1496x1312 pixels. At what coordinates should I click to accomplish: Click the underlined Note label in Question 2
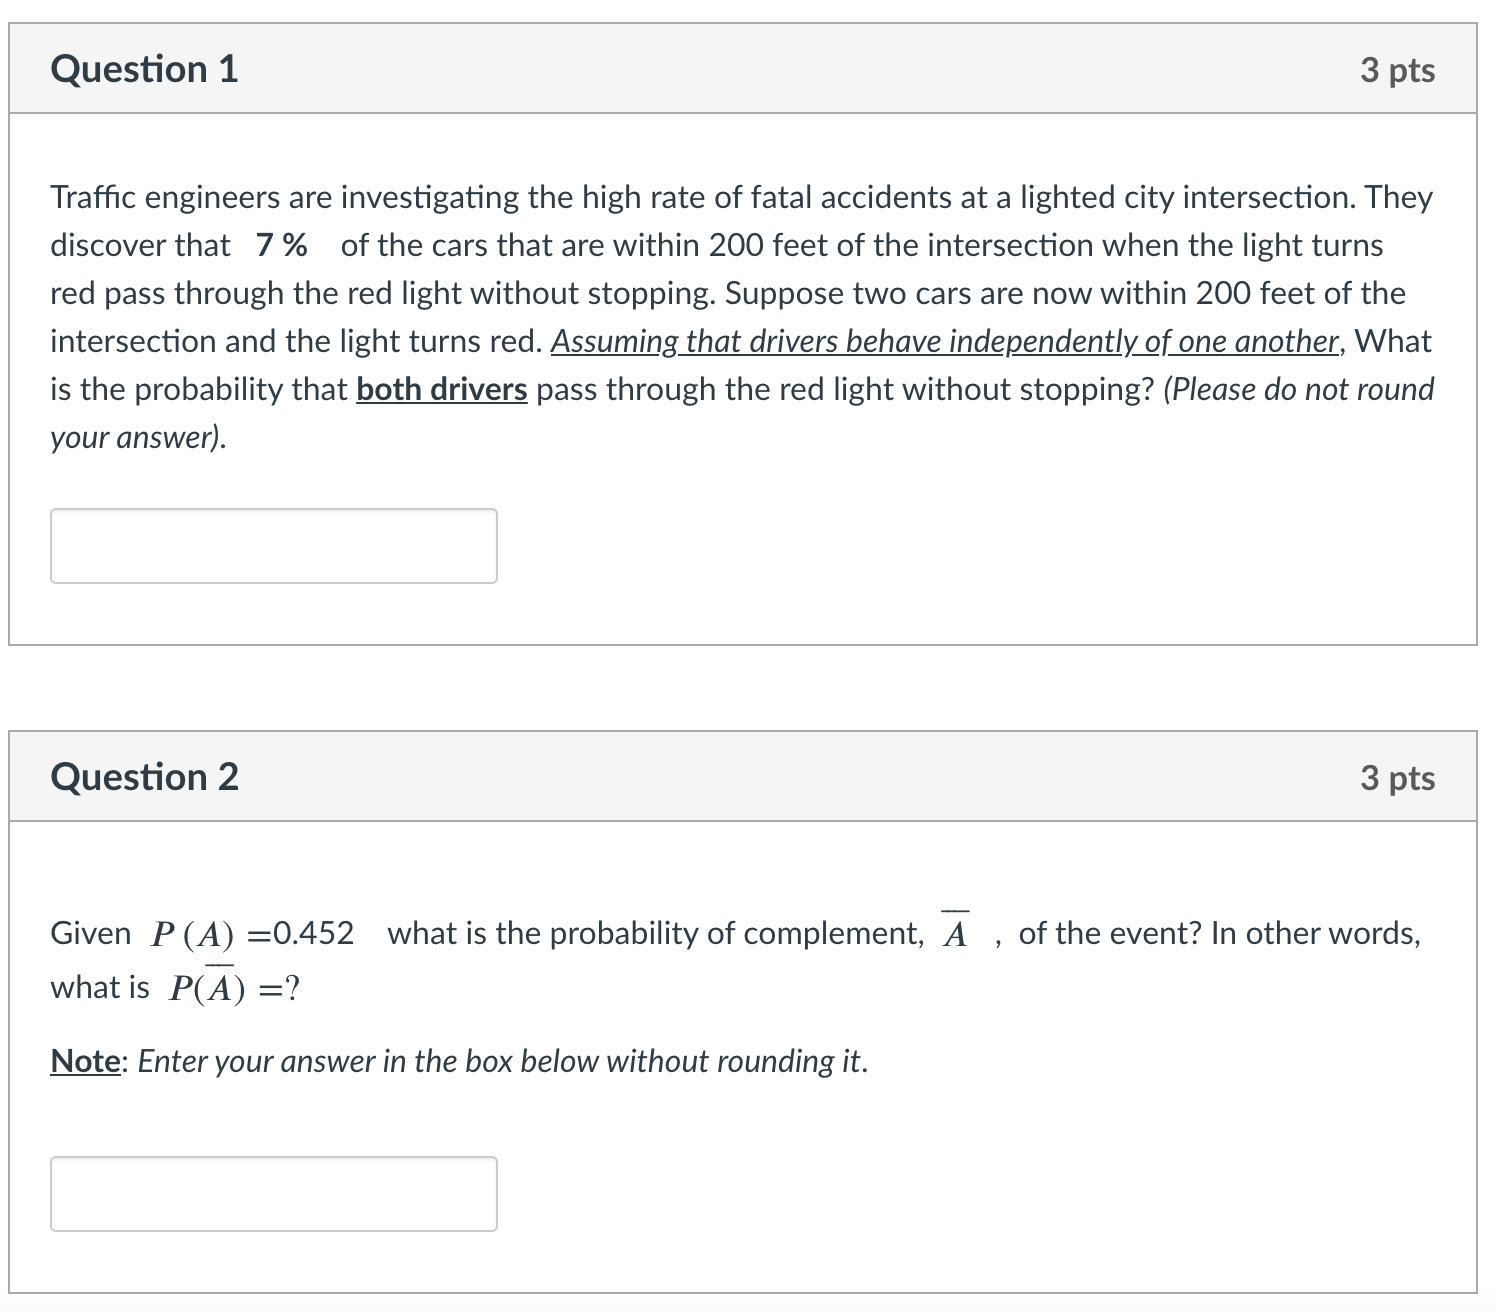[85, 1061]
